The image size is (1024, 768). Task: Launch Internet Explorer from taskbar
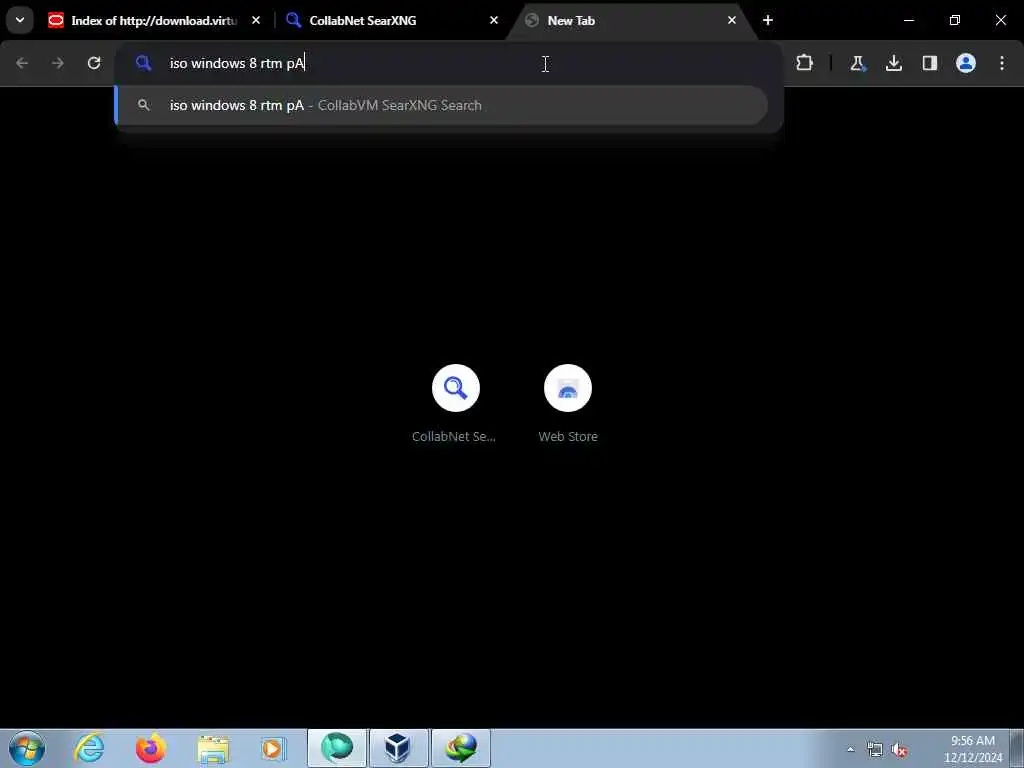coord(89,748)
